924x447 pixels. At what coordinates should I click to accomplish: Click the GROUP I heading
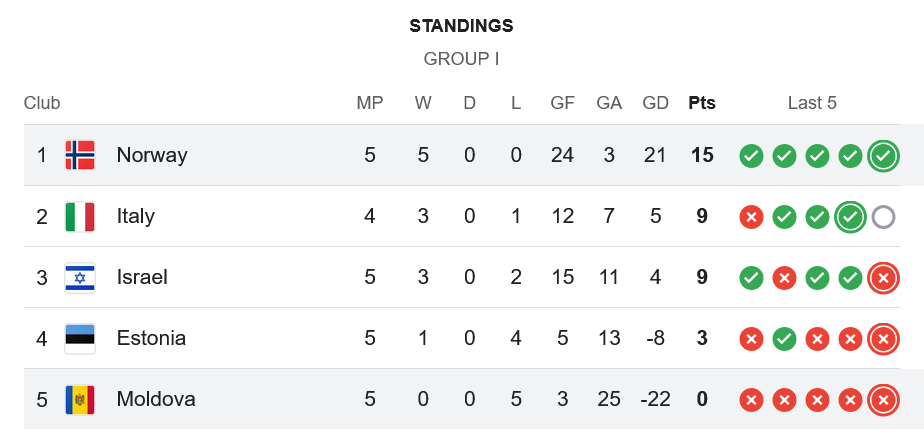462,59
